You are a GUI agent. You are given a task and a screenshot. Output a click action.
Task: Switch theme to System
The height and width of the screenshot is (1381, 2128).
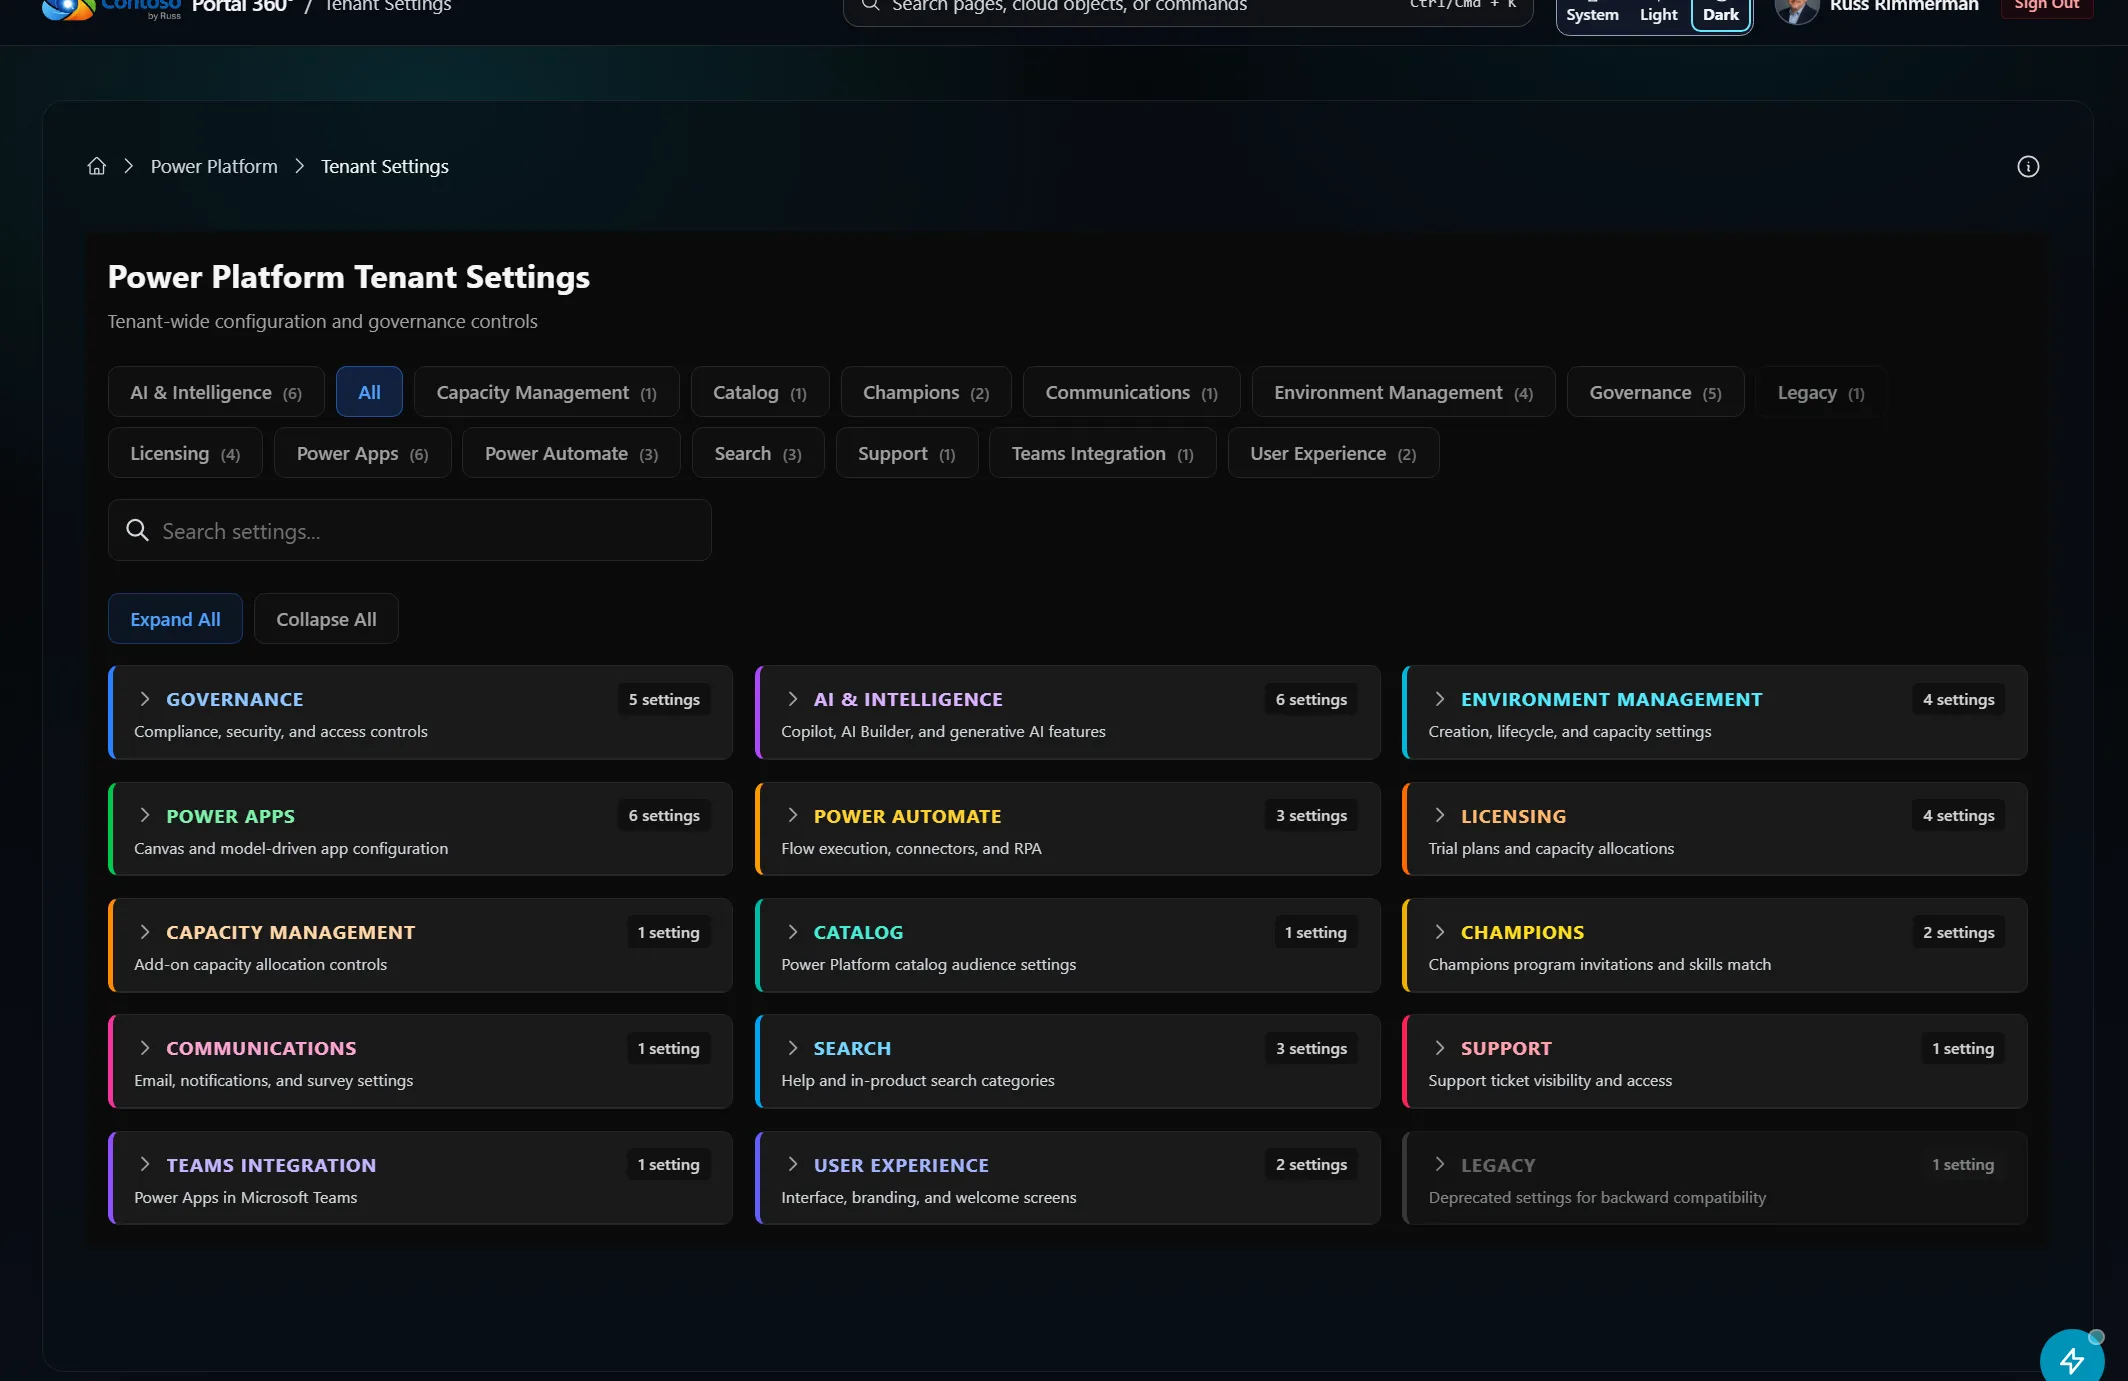1592,14
